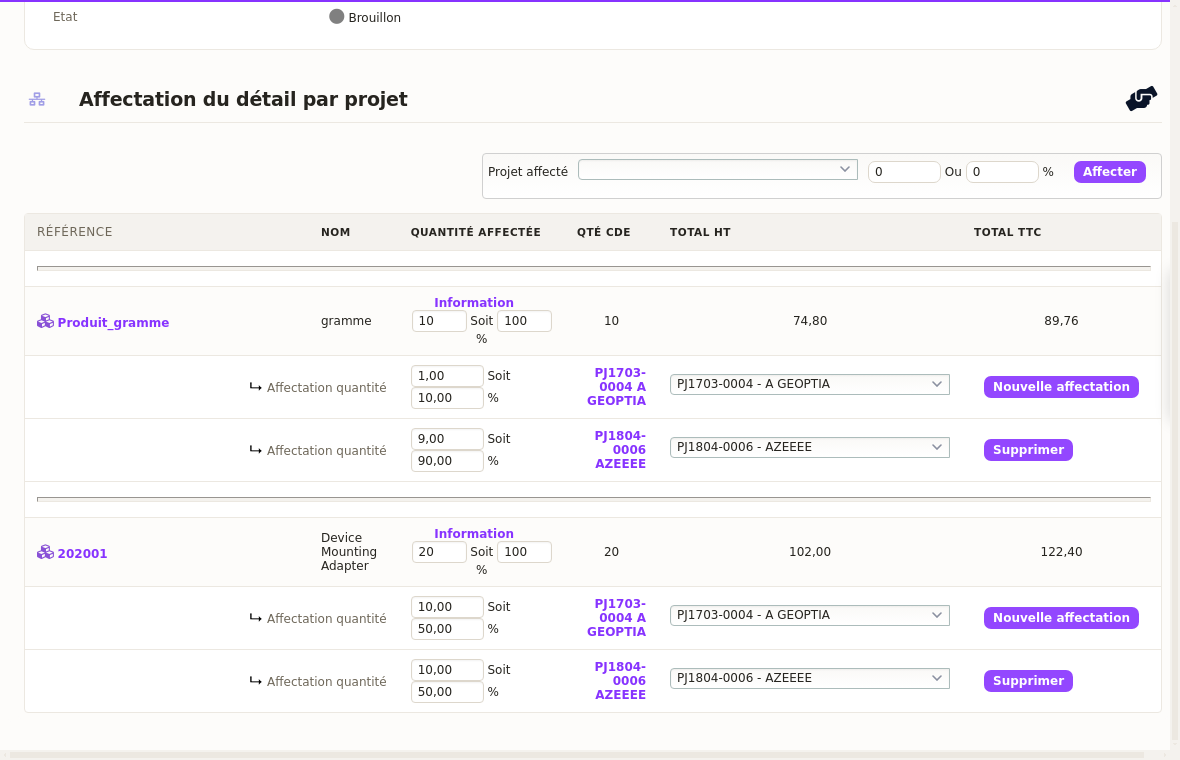Click the Device Mounting Adapter name
1180x760 pixels.
tap(348, 552)
